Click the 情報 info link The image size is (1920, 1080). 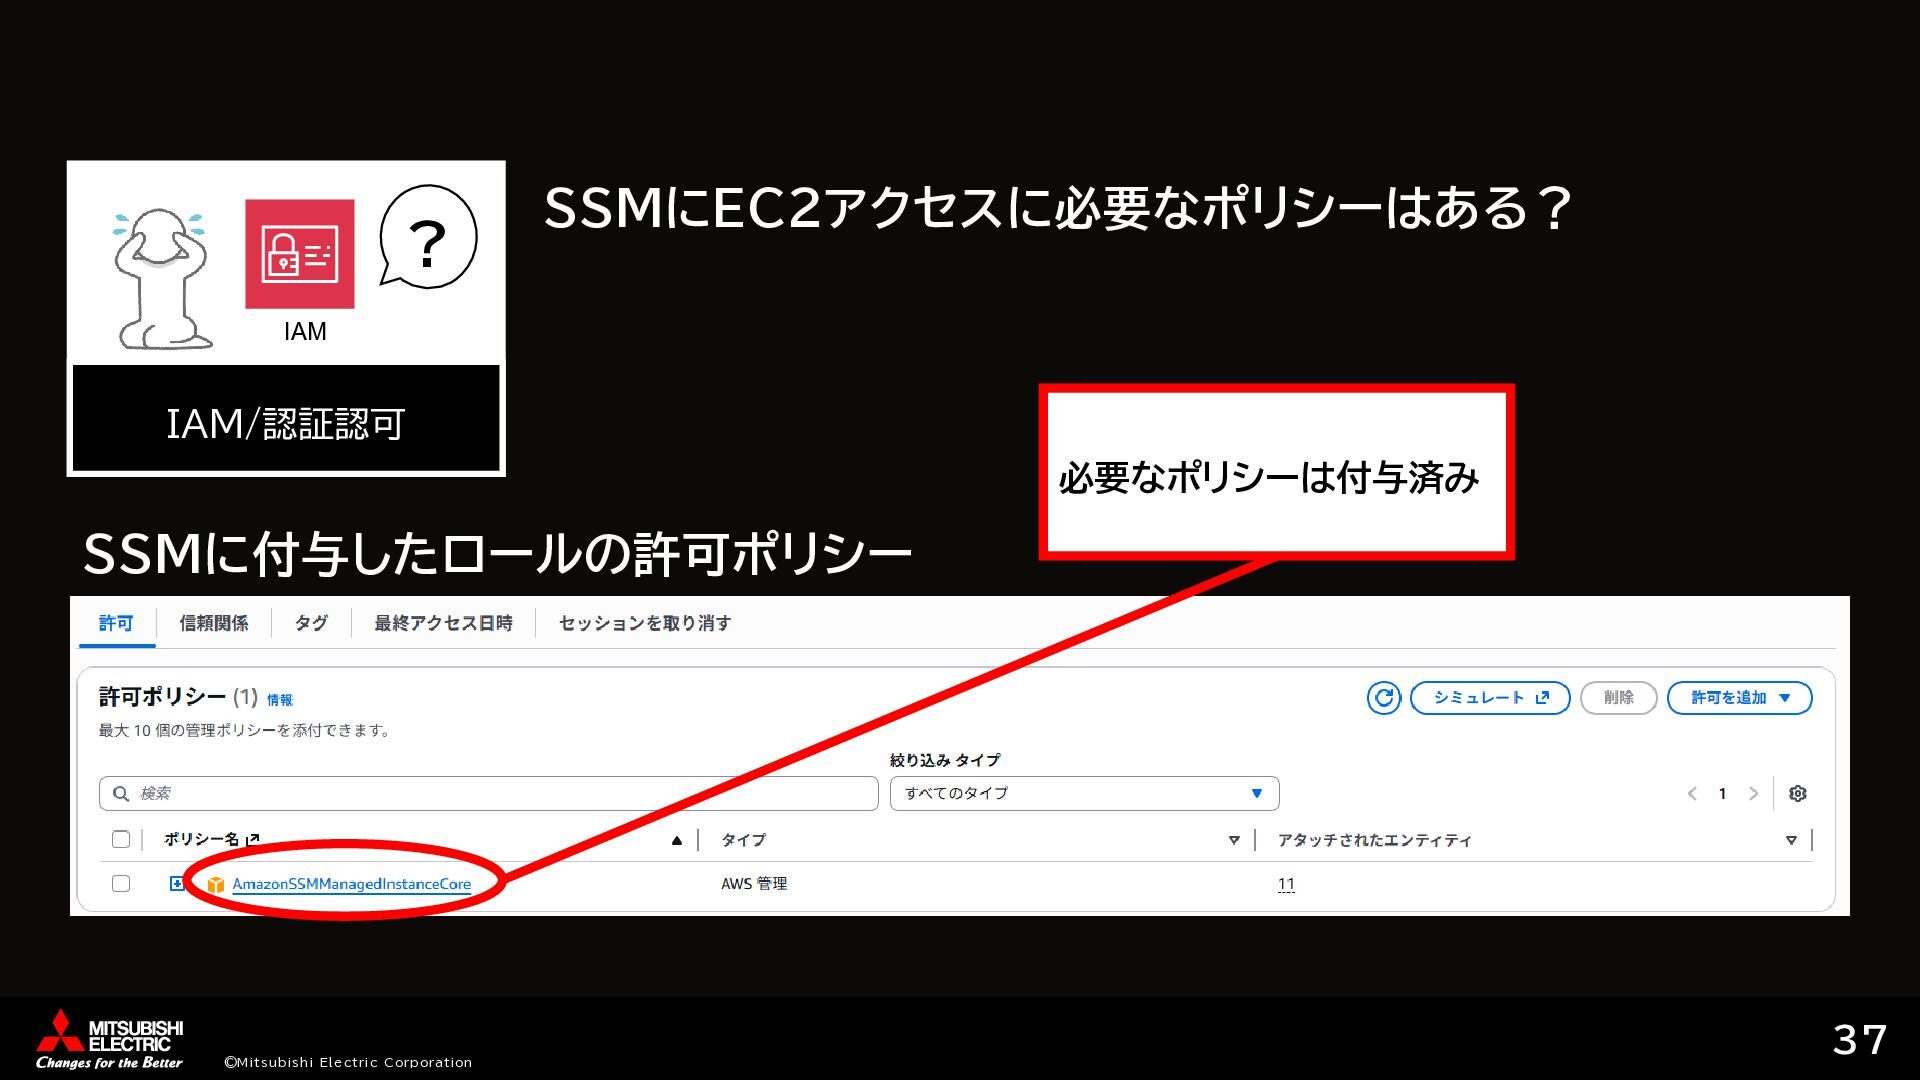pos(280,700)
